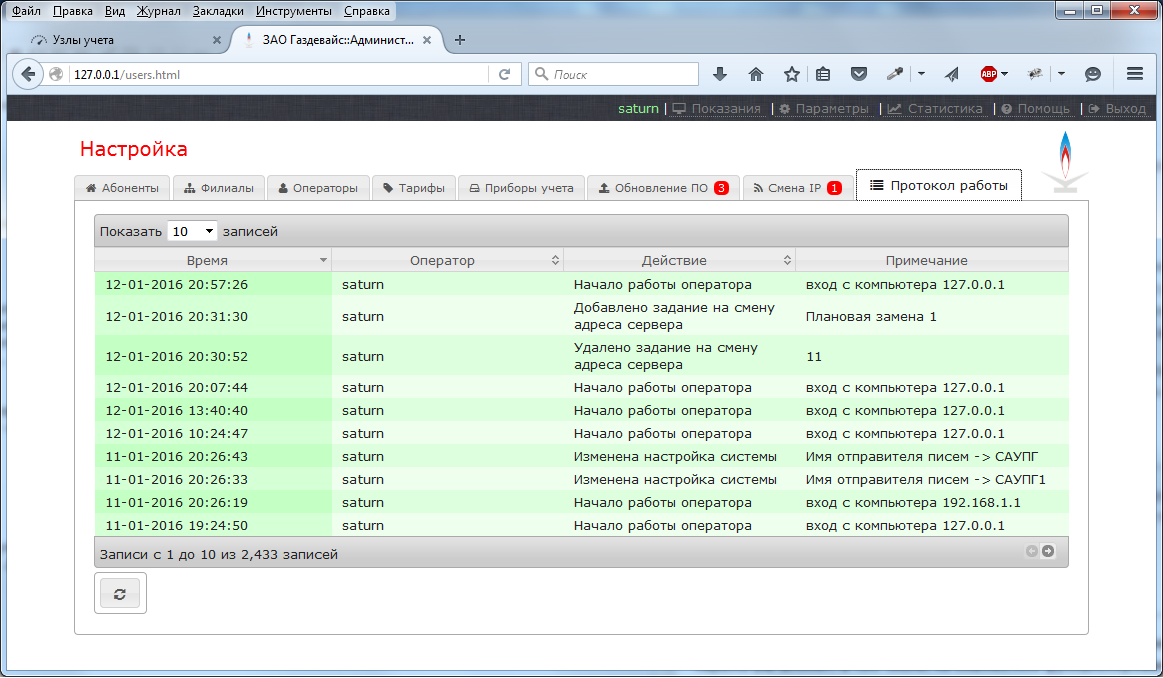
Task: Go to next page of records
Action: 1047,551
